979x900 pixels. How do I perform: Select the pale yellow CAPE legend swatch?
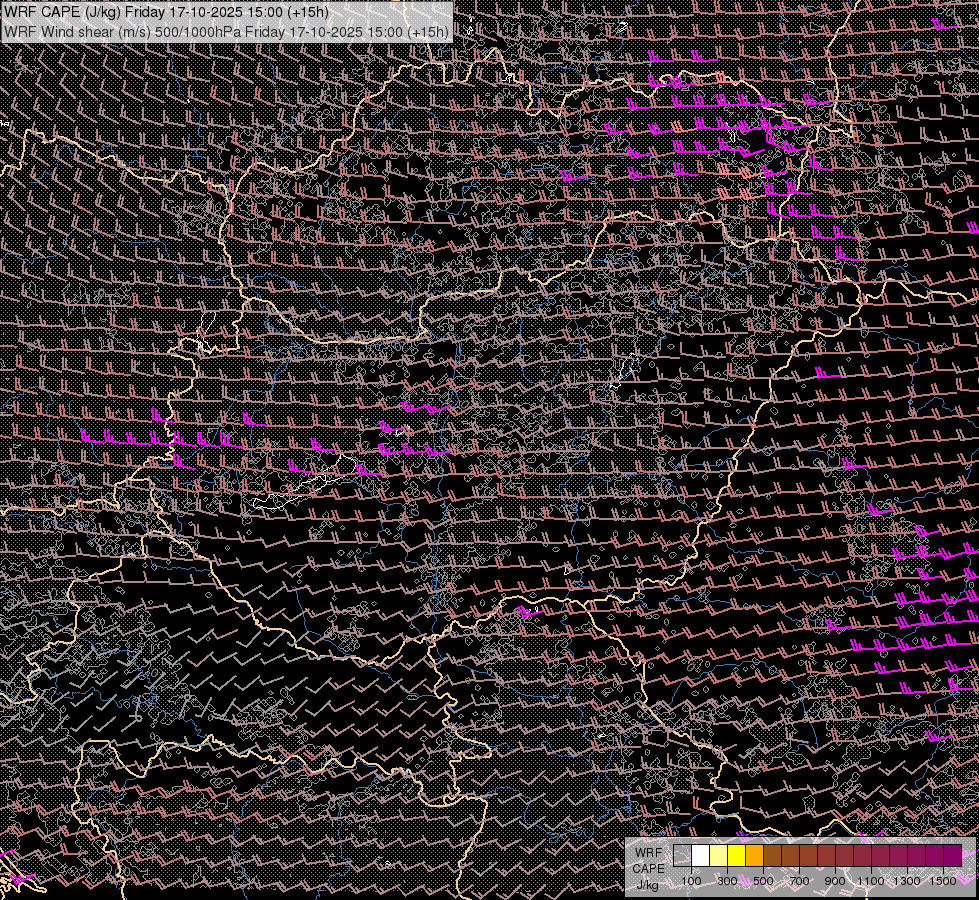pyautogui.click(x=718, y=856)
